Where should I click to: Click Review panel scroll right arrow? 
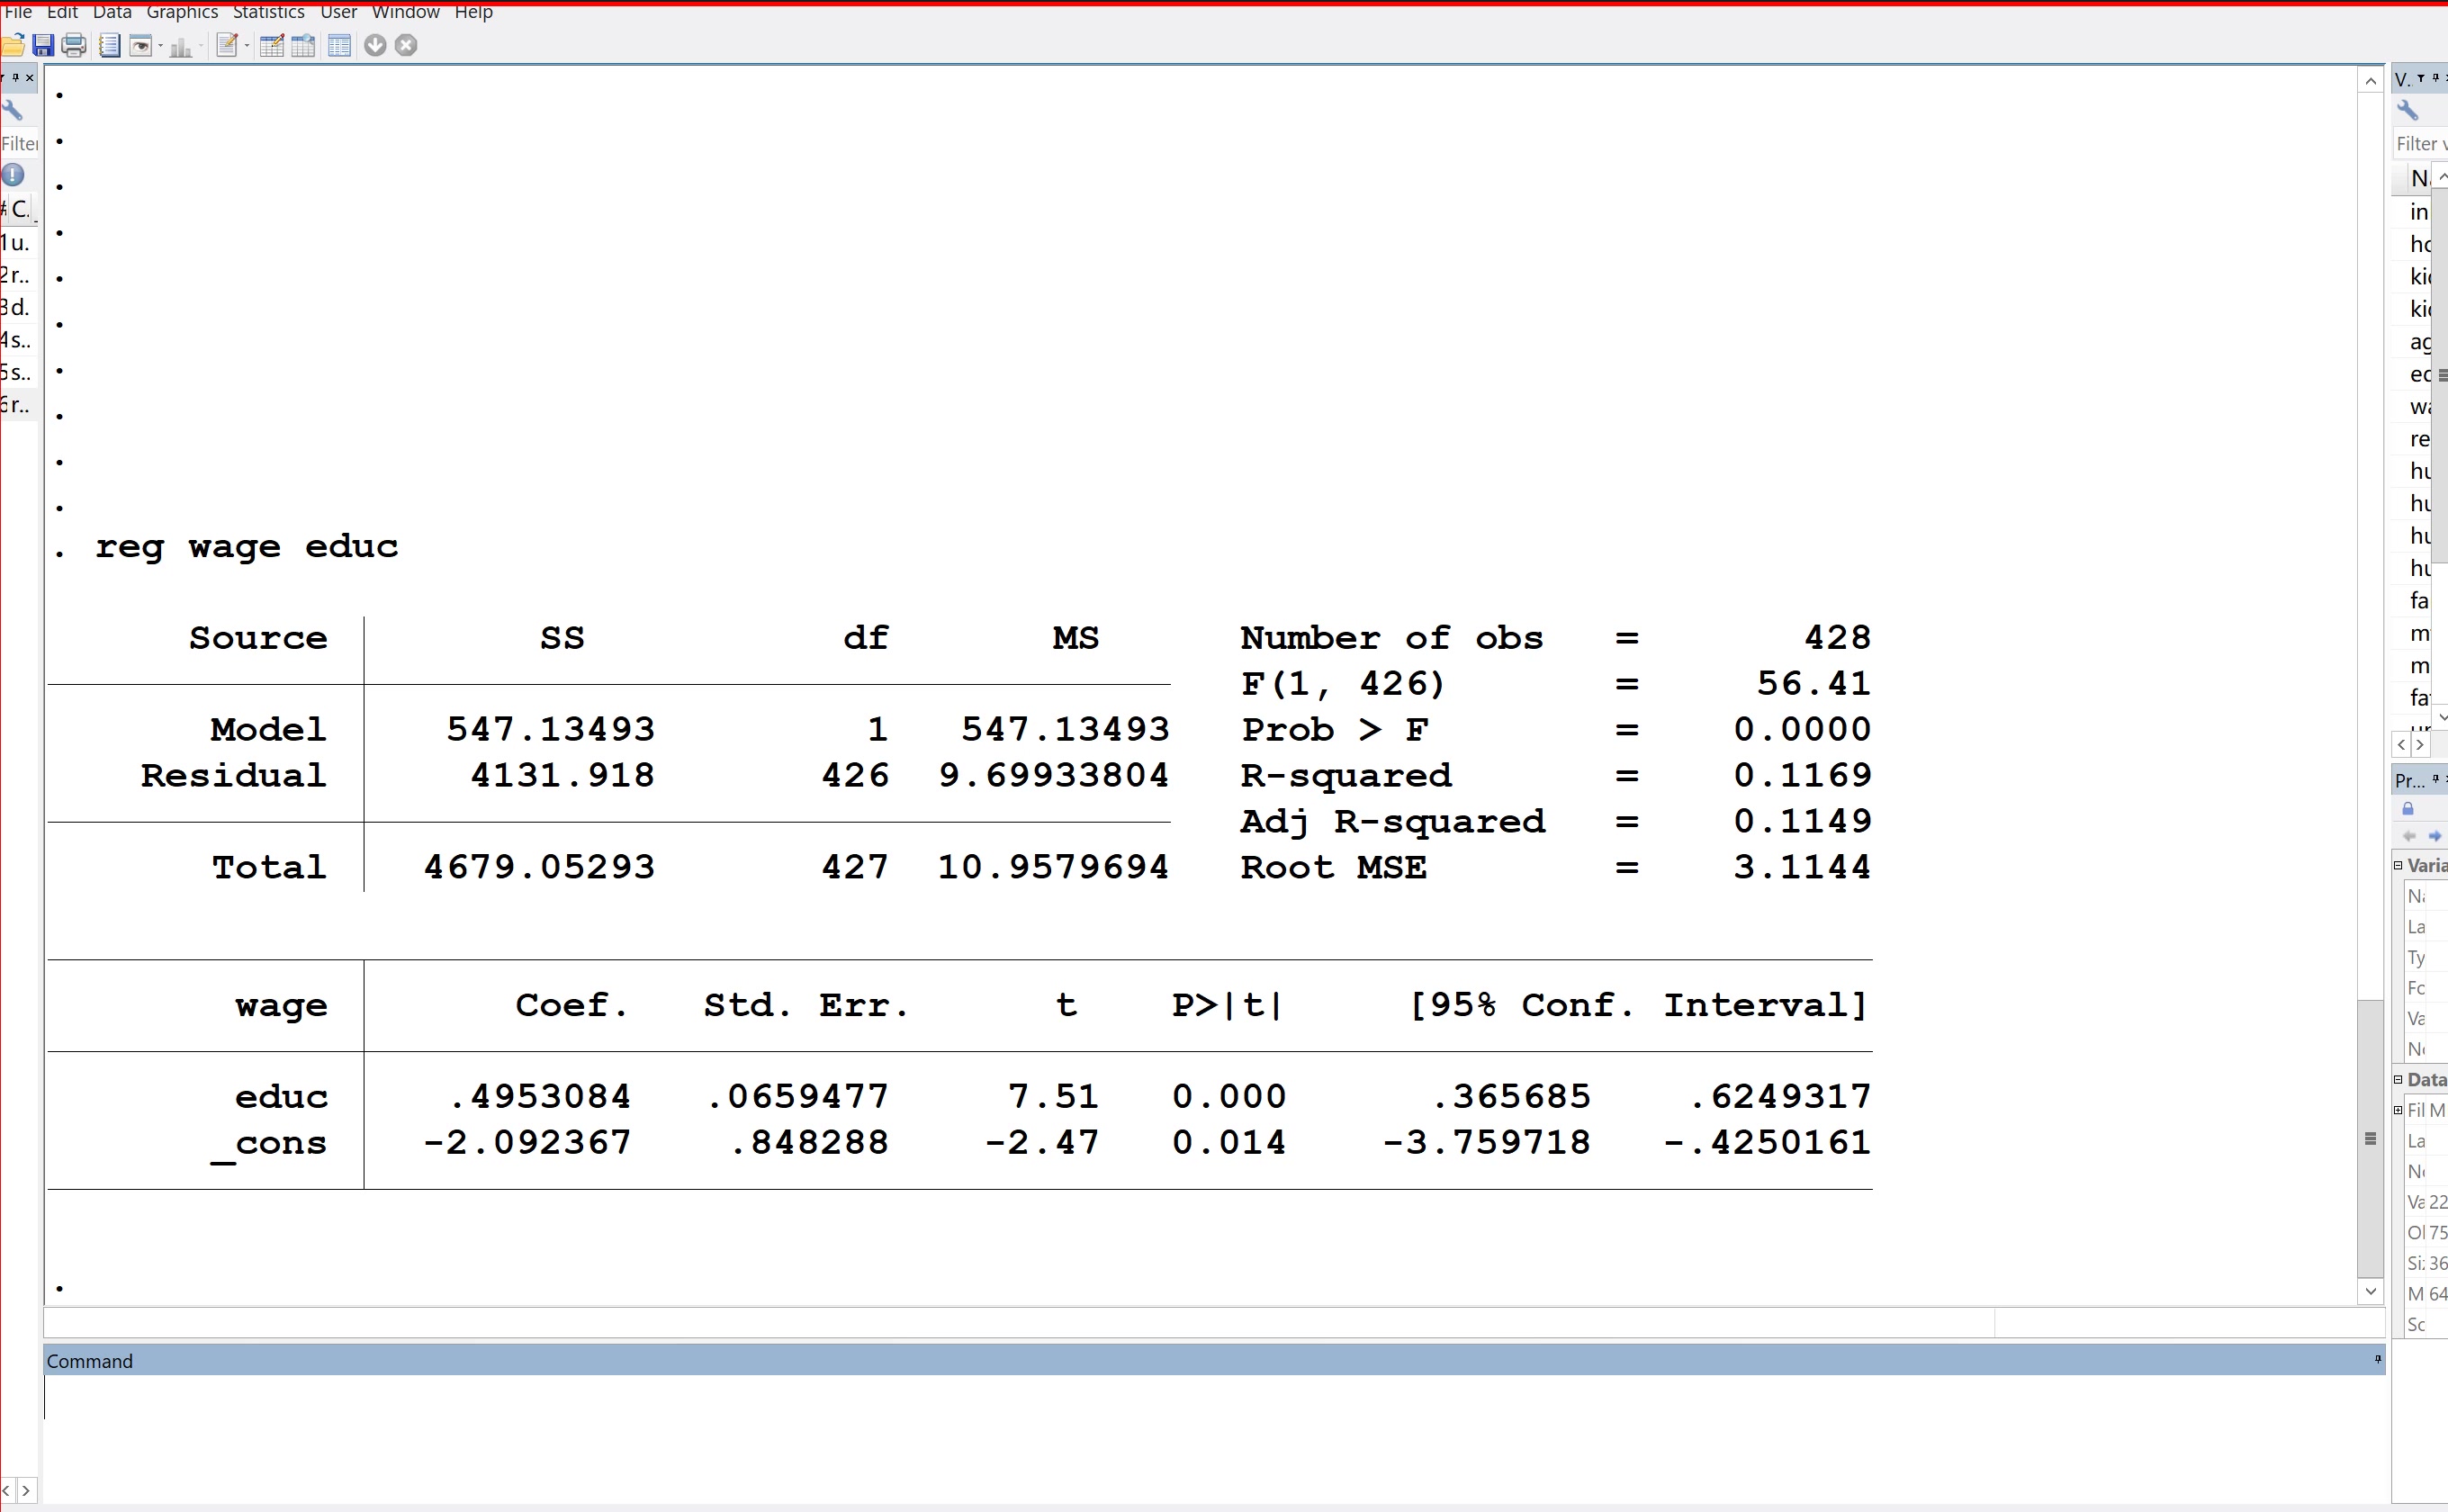click(26, 1490)
